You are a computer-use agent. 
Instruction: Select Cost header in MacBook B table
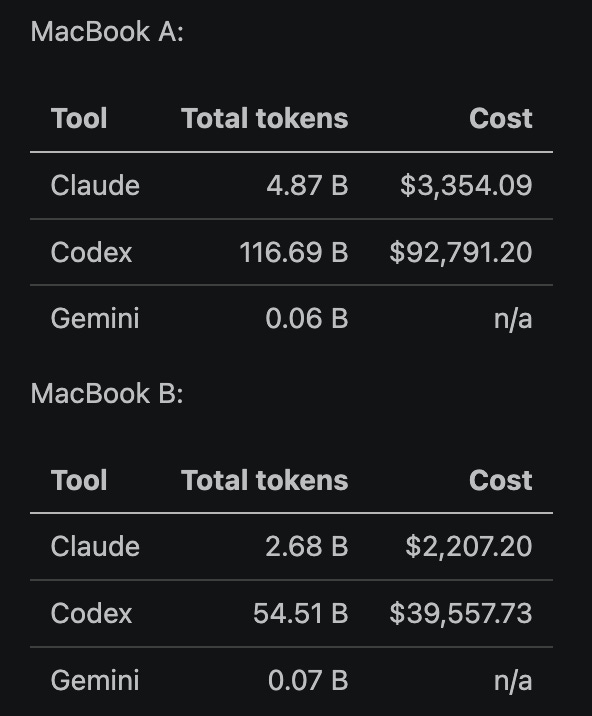(x=501, y=480)
